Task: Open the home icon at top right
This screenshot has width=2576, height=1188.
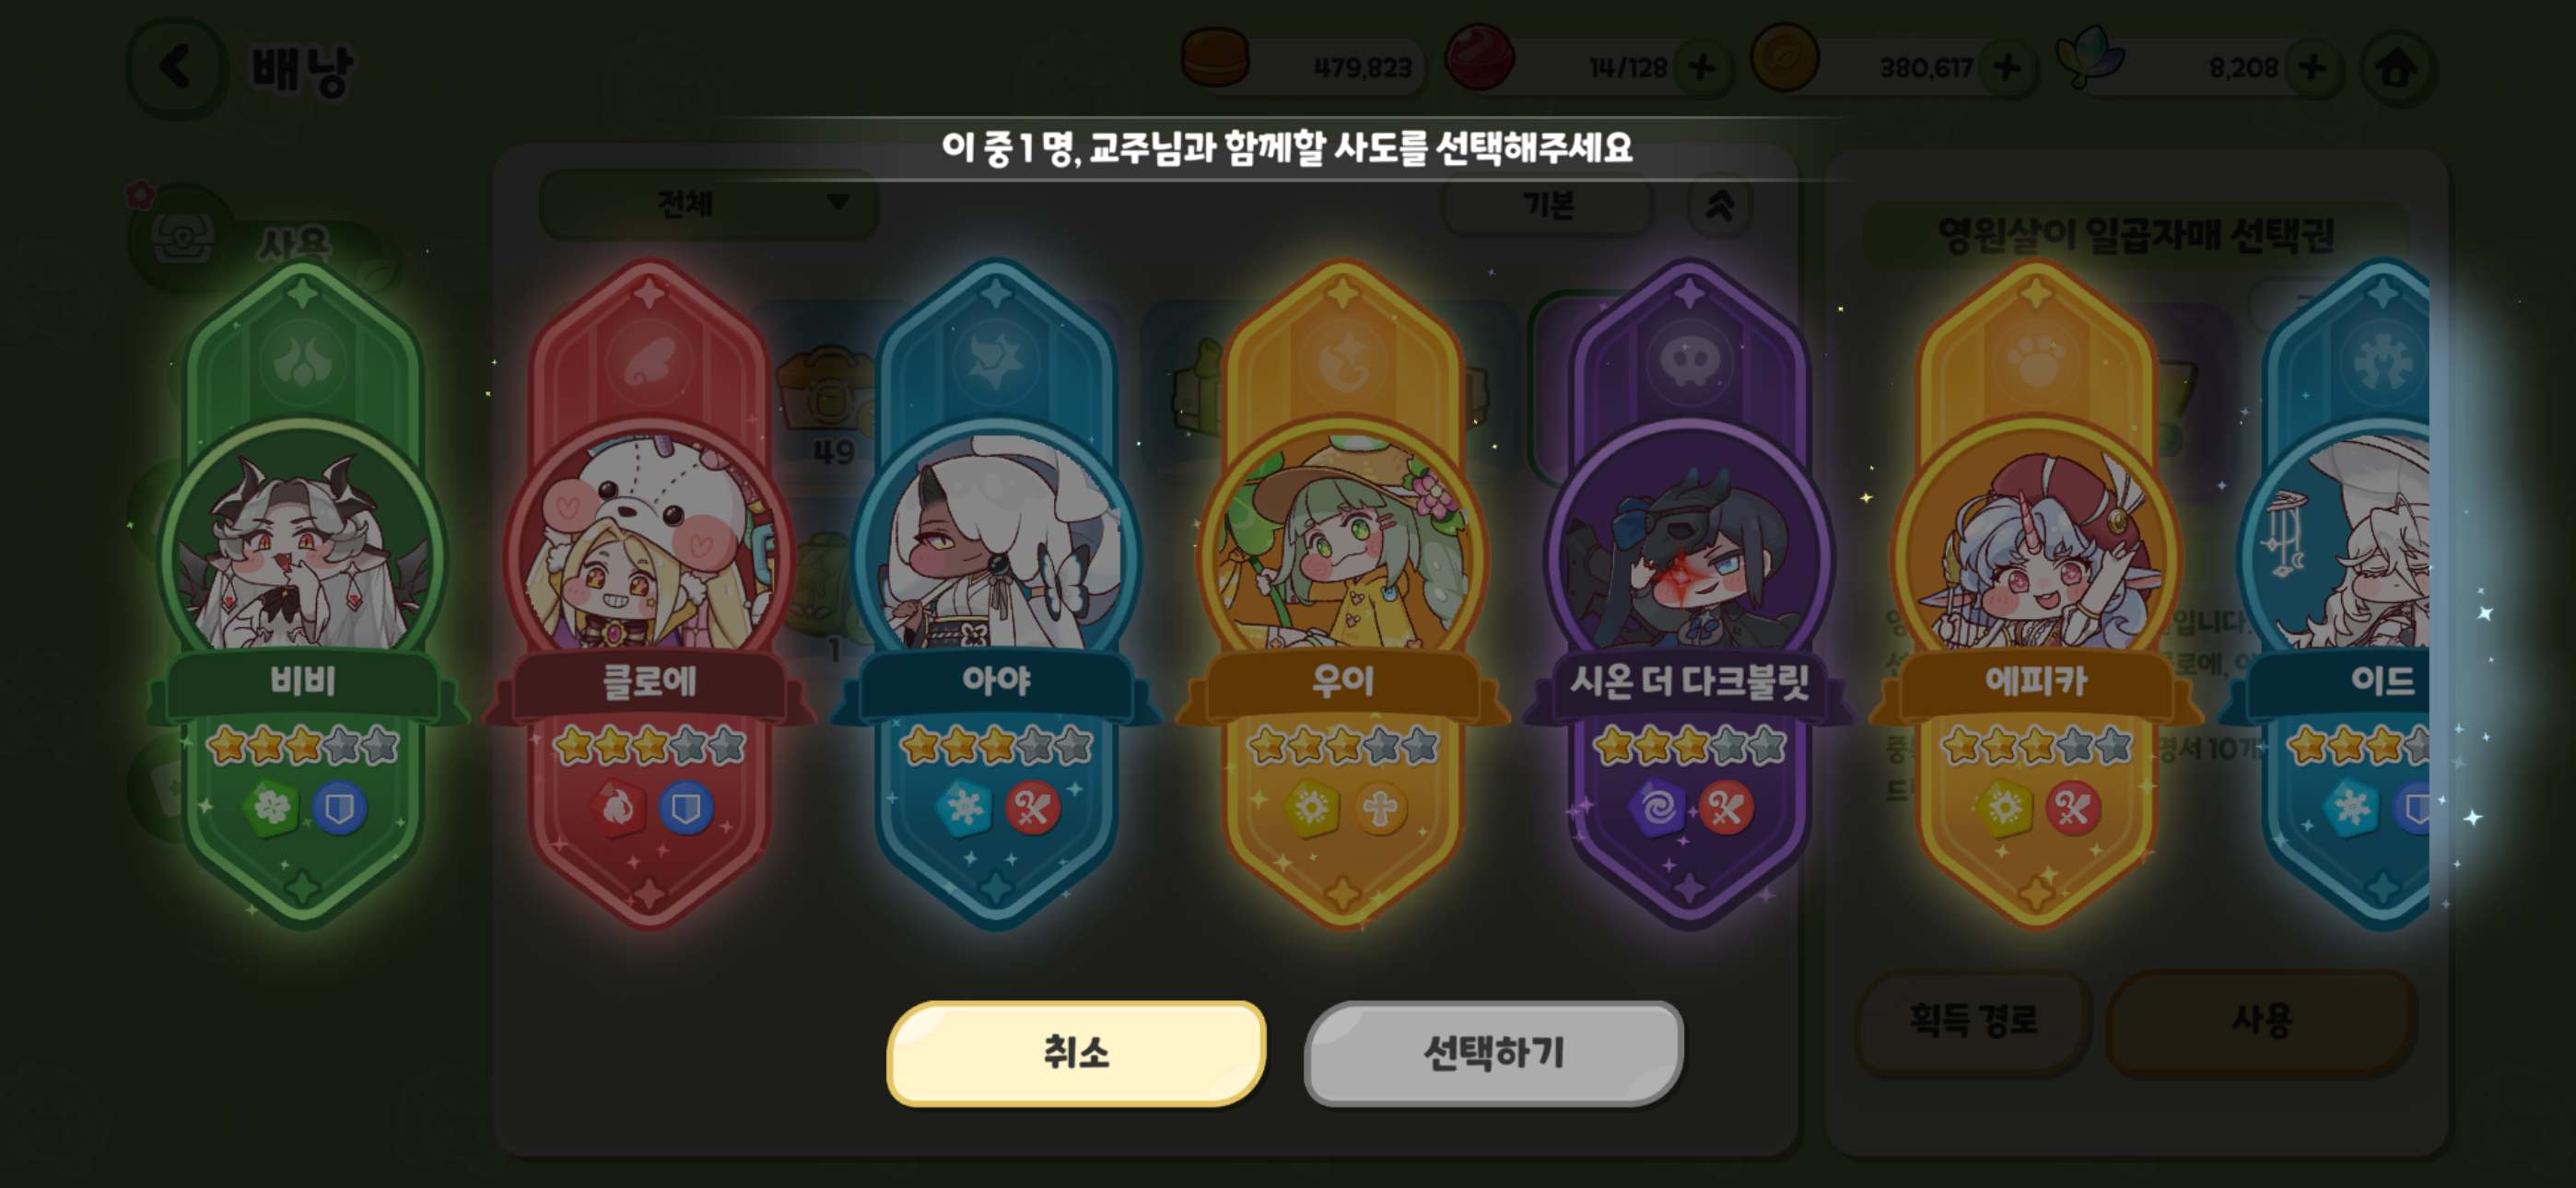Action: 2397,68
